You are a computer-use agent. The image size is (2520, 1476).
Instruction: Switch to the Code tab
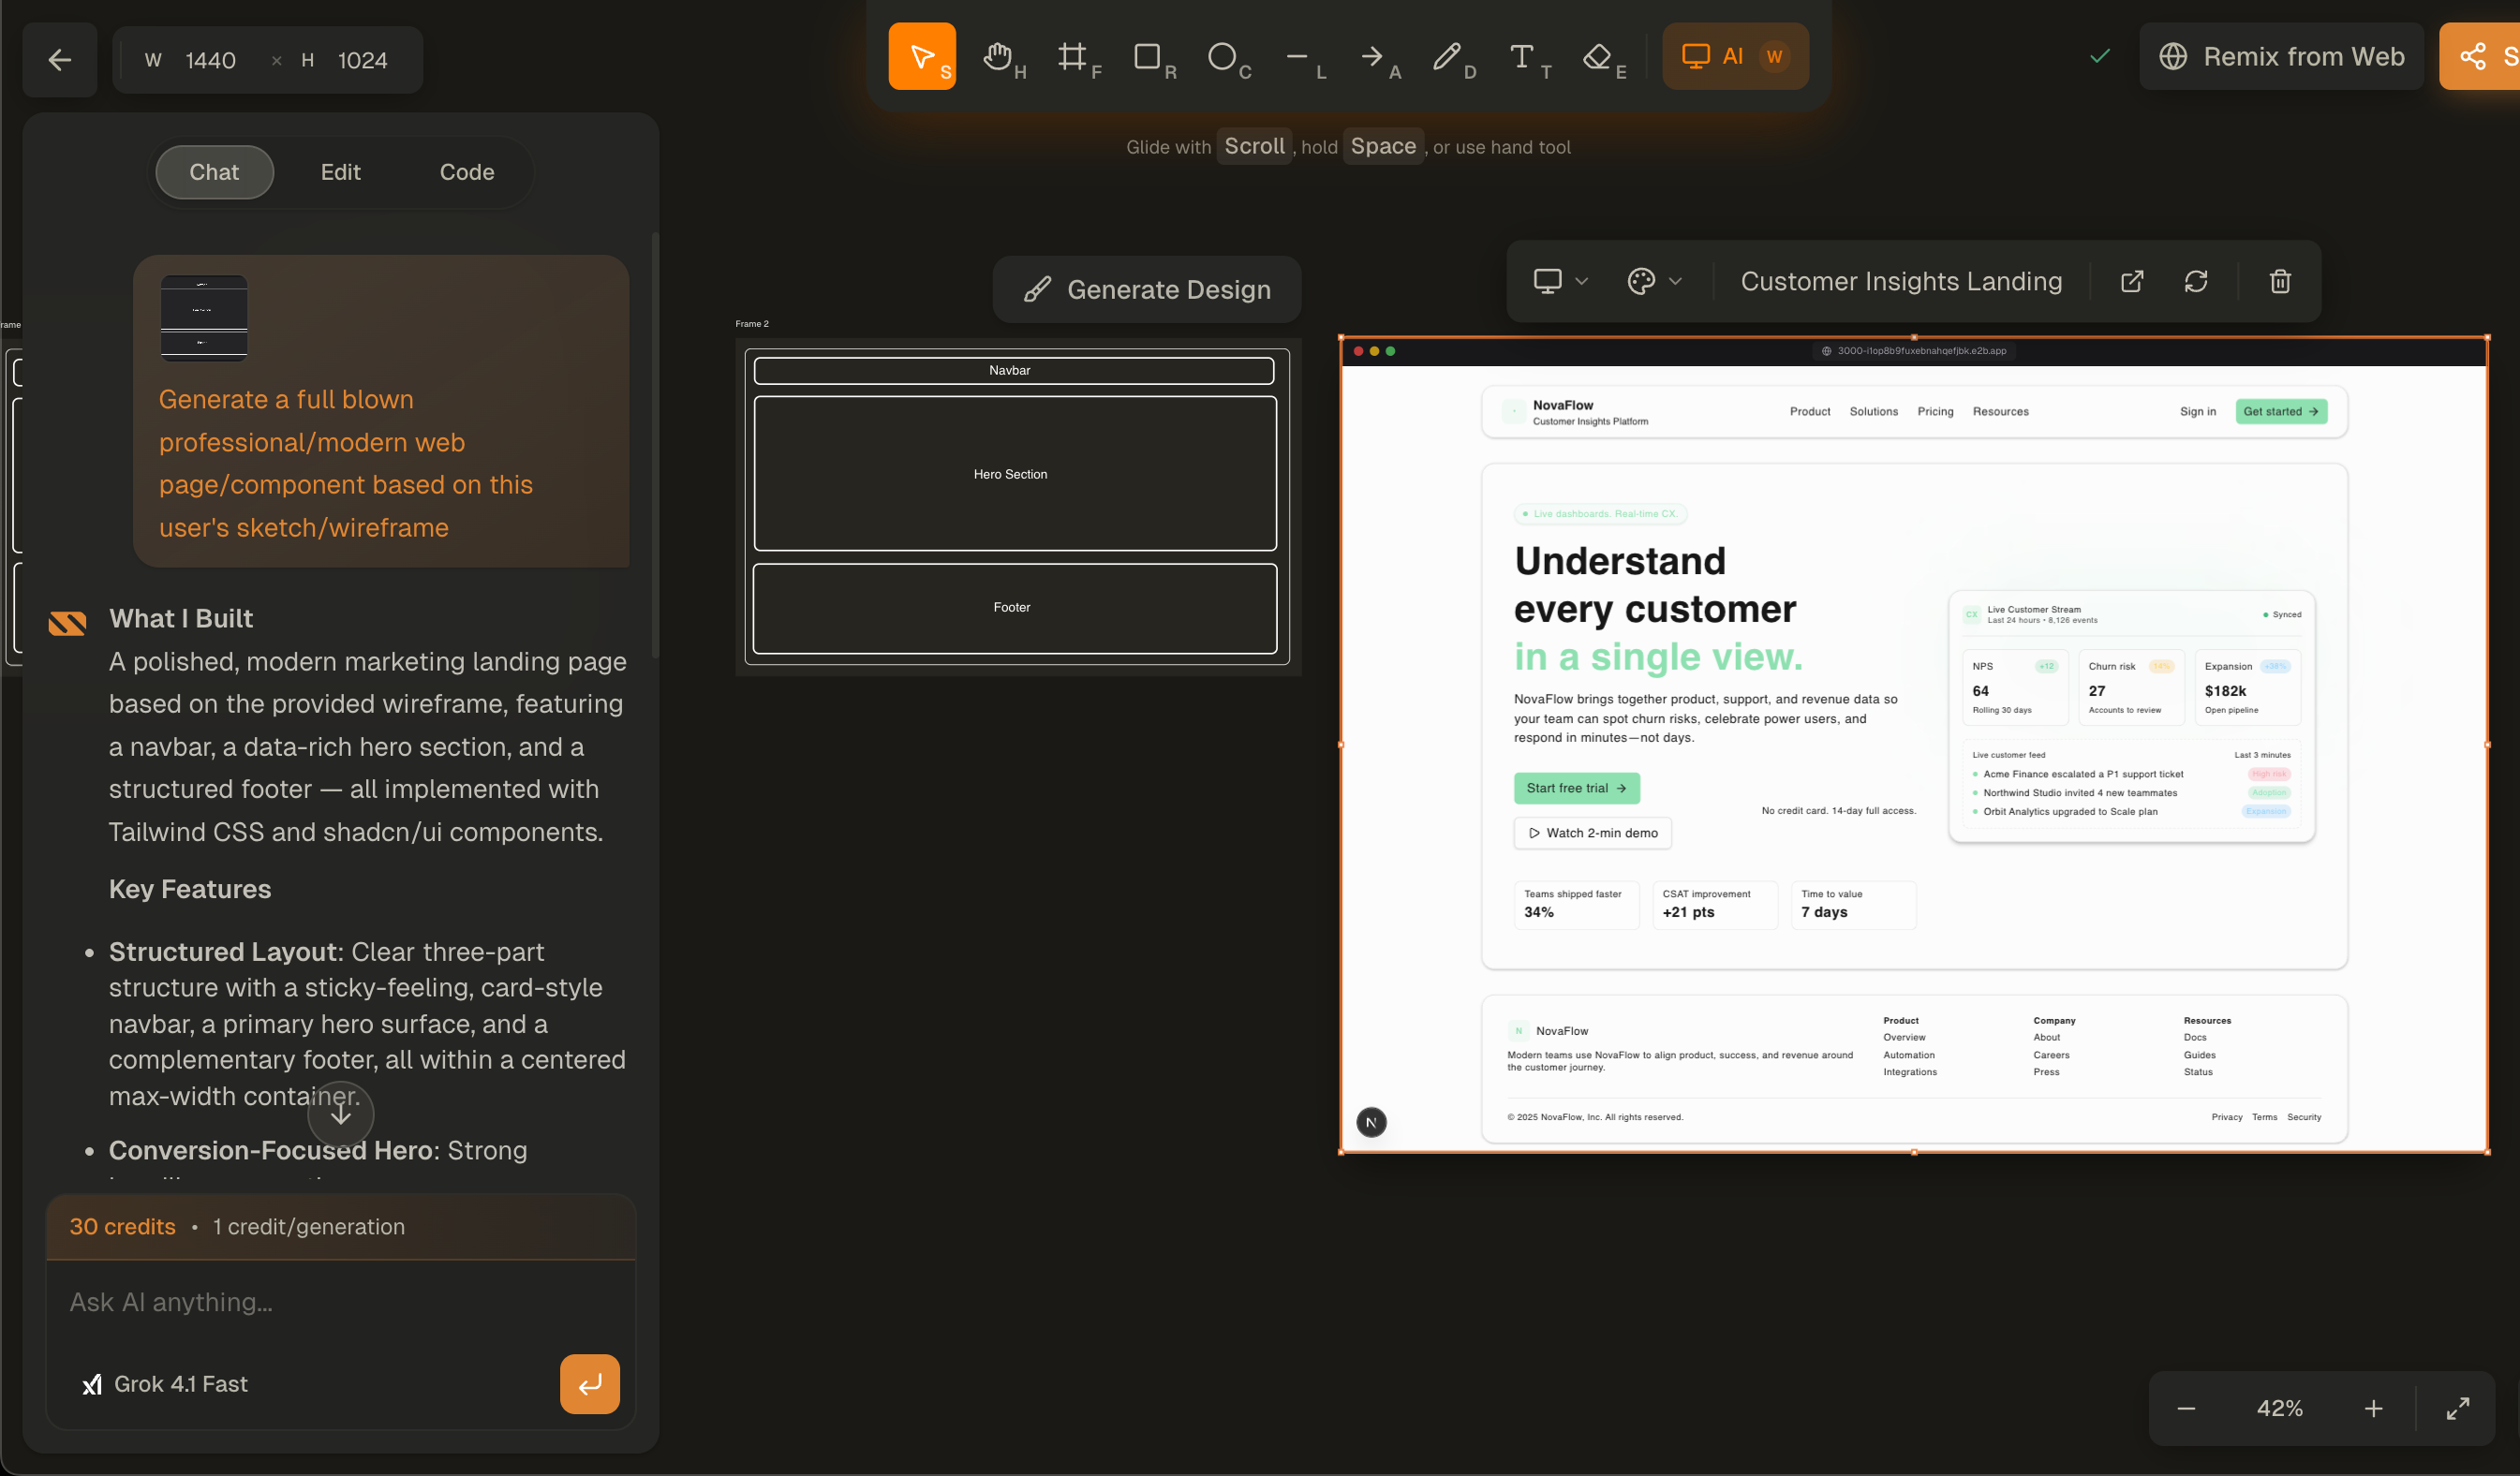click(x=466, y=172)
